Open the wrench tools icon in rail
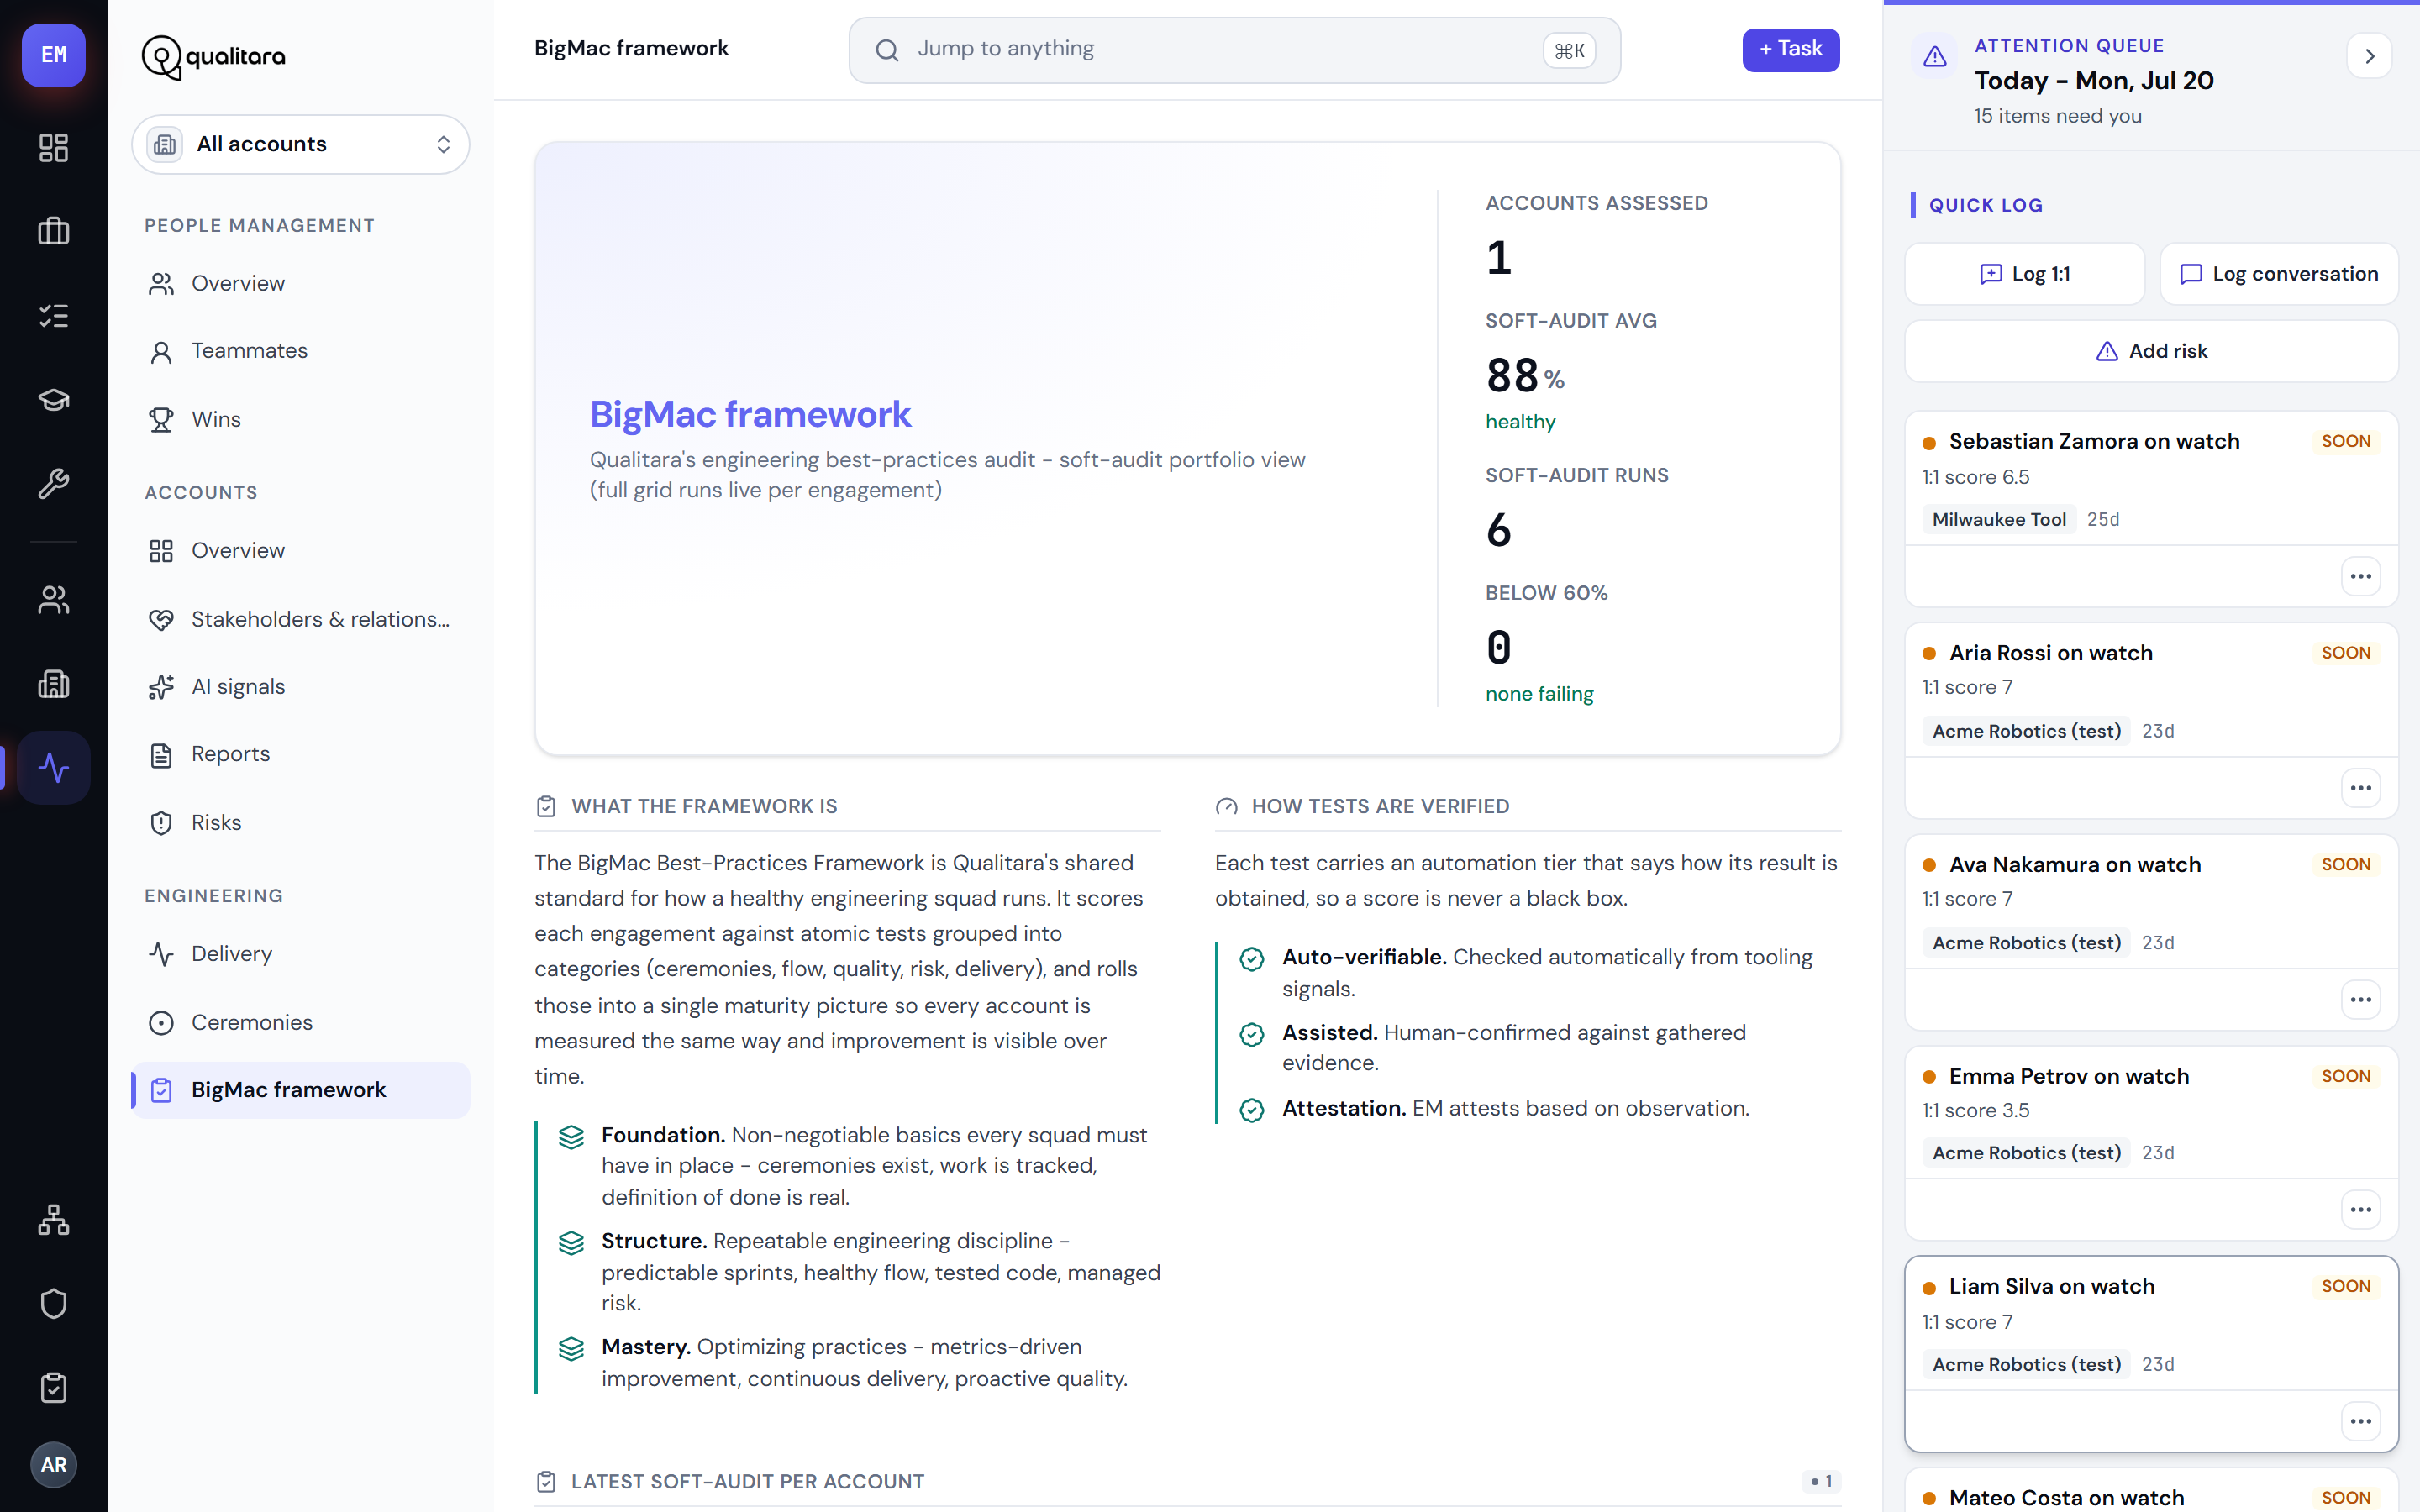Viewport: 2420px width, 1512px height. tap(54, 484)
